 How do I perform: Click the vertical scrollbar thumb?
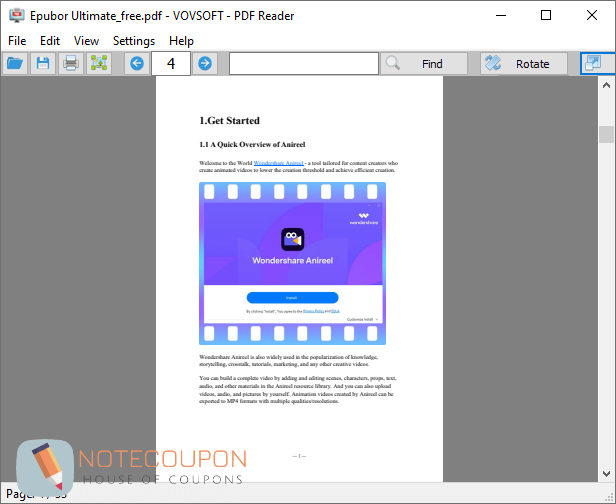(x=606, y=134)
